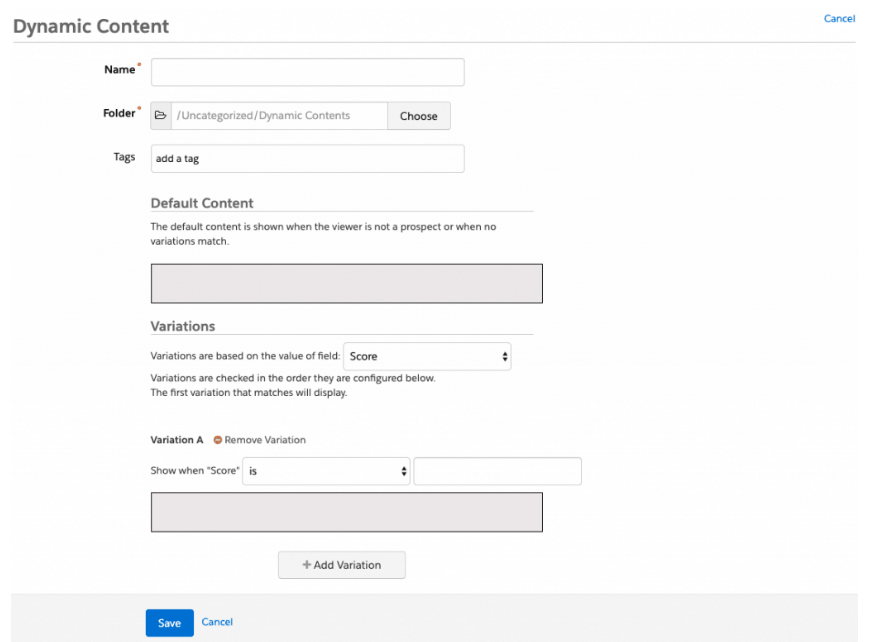Click the Name input field

click(307, 72)
